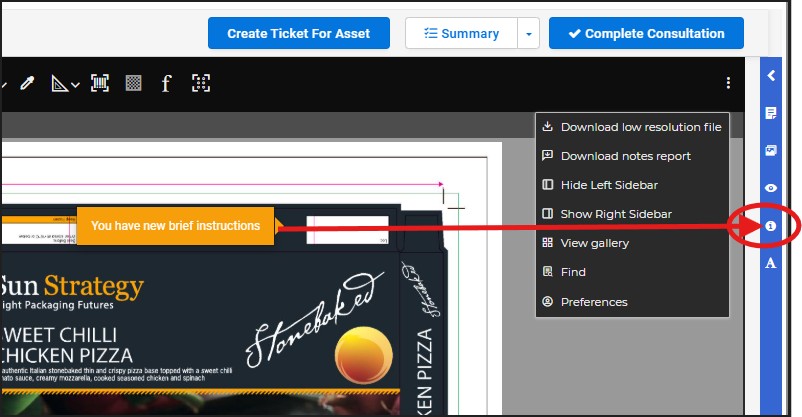This screenshot has width=802, height=417.
Task: Choose Download notes report
Action: pyautogui.click(x=632, y=156)
